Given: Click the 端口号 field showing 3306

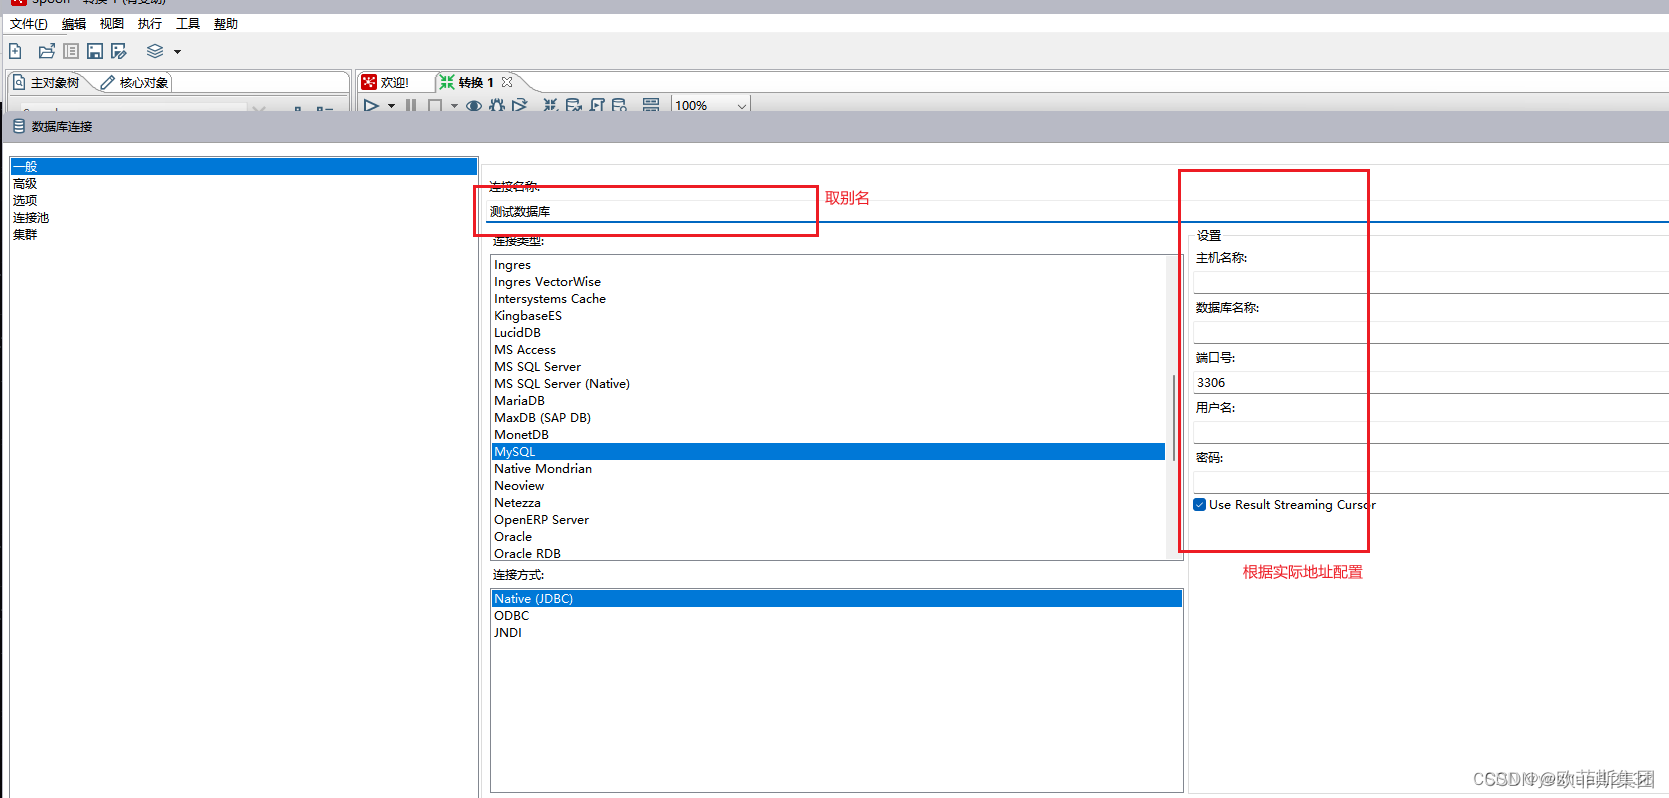Looking at the screenshot, I should pyautogui.click(x=1431, y=382).
